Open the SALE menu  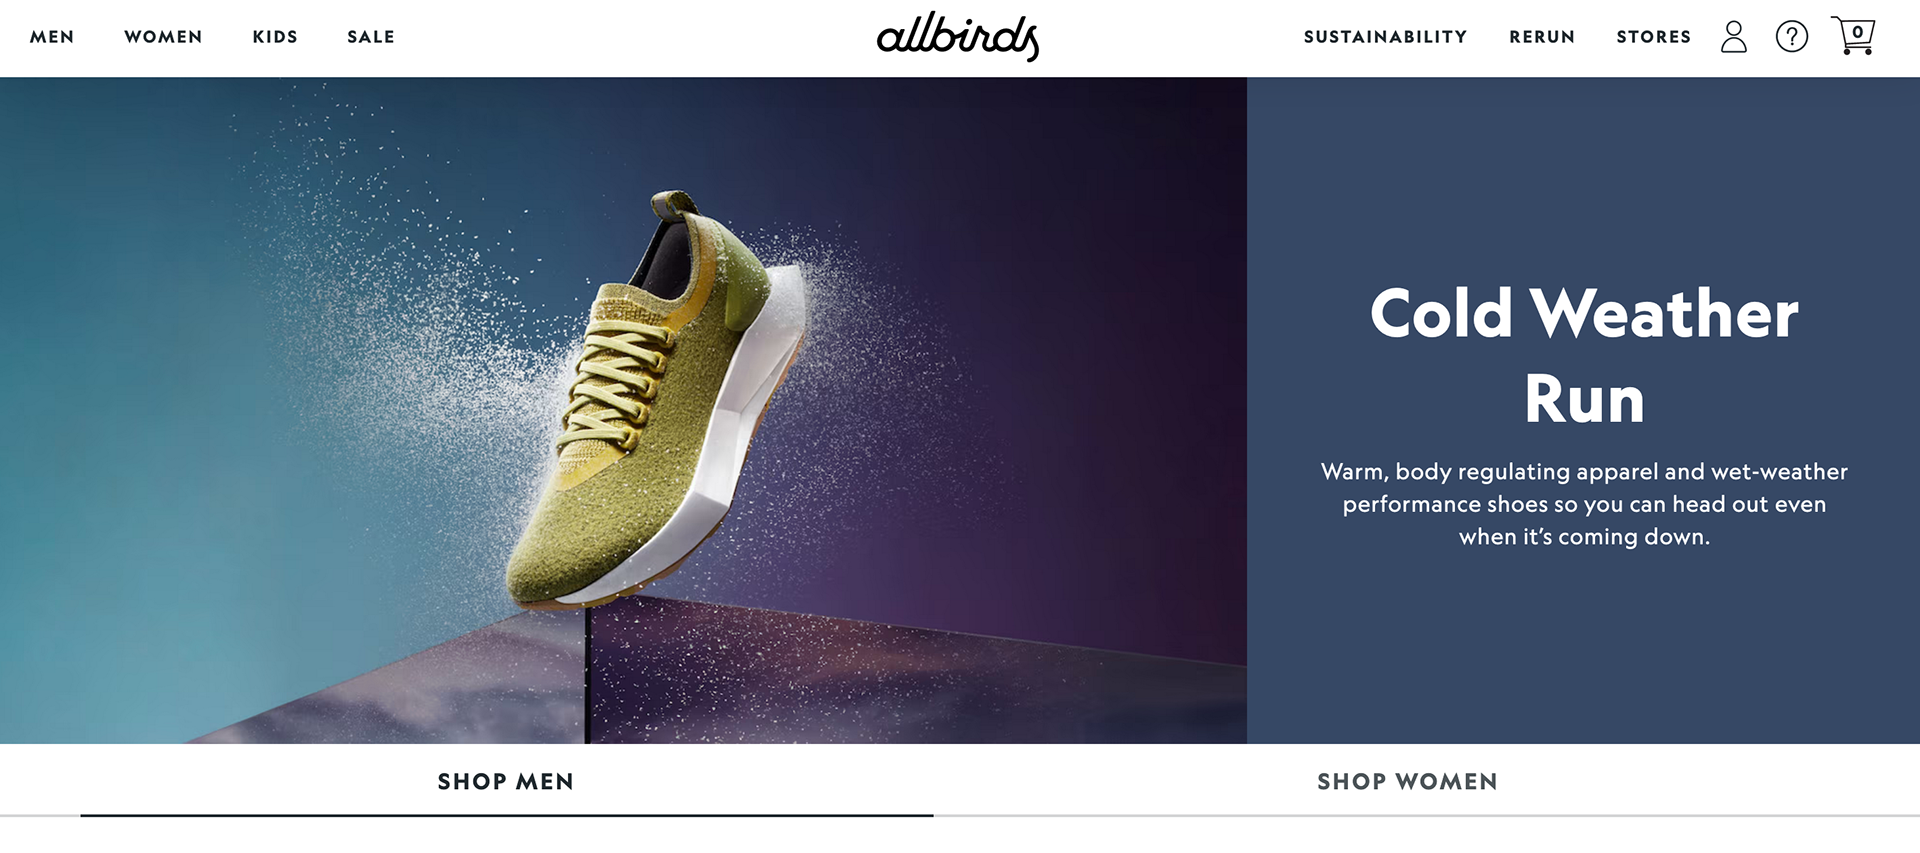[x=371, y=37]
